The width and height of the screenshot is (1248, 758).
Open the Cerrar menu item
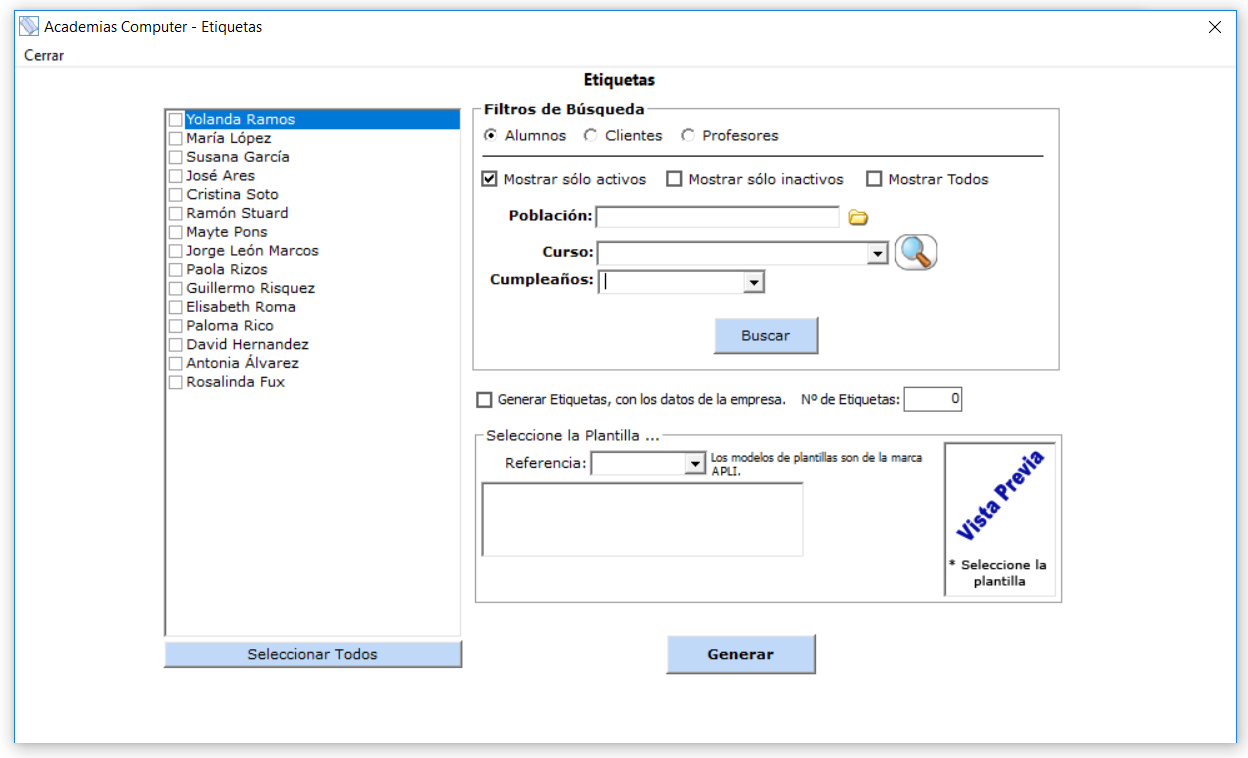click(x=44, y=56)
